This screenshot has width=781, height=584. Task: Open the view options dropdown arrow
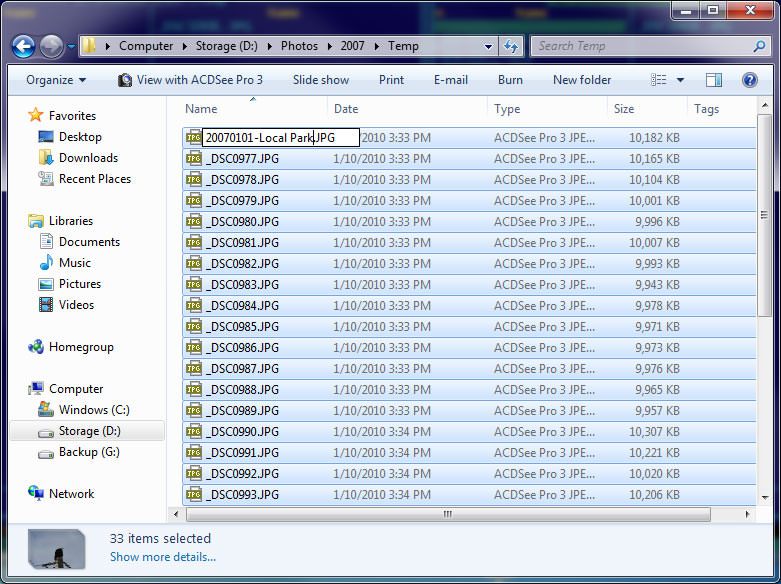(x=680, y=80)
